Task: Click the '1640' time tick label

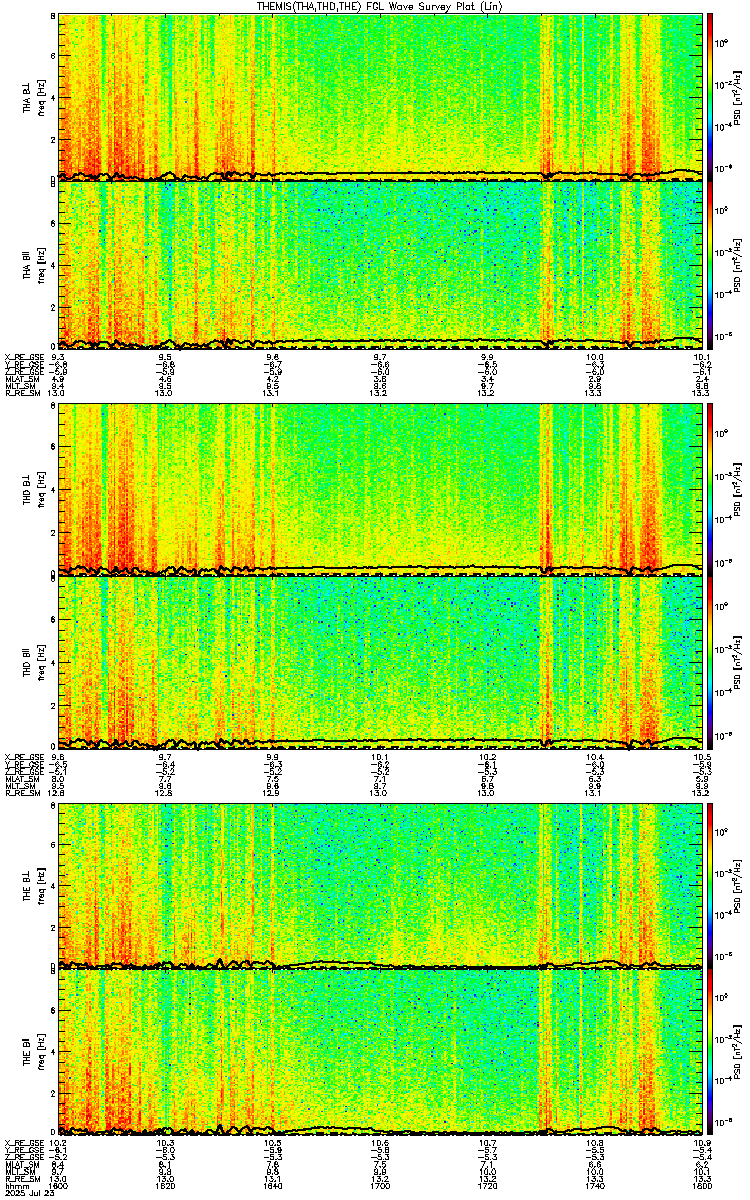Action: pyautogui.click(x=273, y=1185)
